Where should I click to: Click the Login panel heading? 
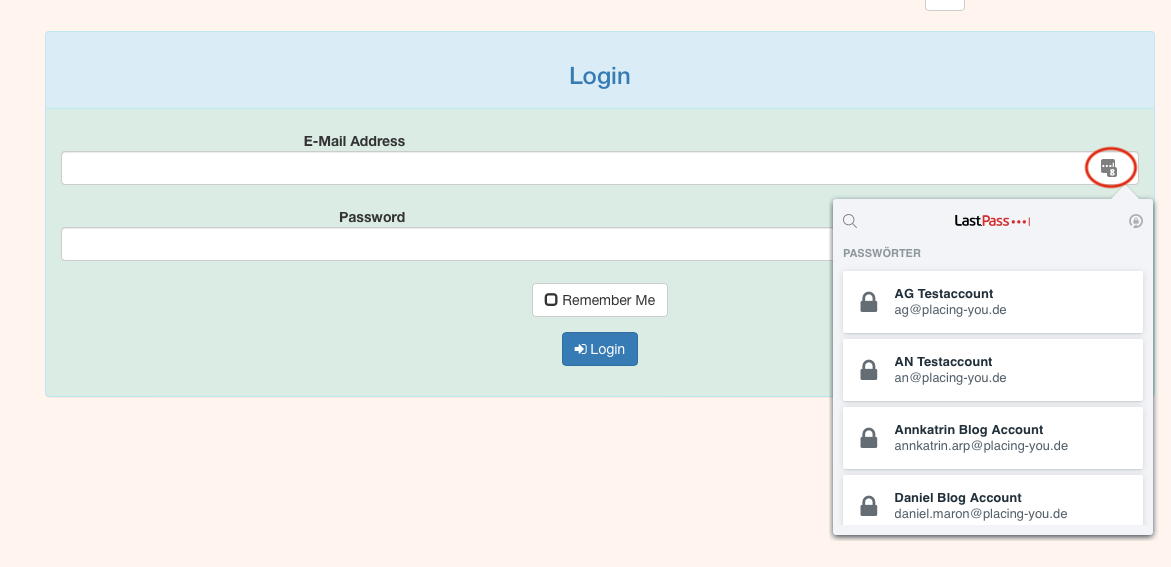tap(599, 76)
